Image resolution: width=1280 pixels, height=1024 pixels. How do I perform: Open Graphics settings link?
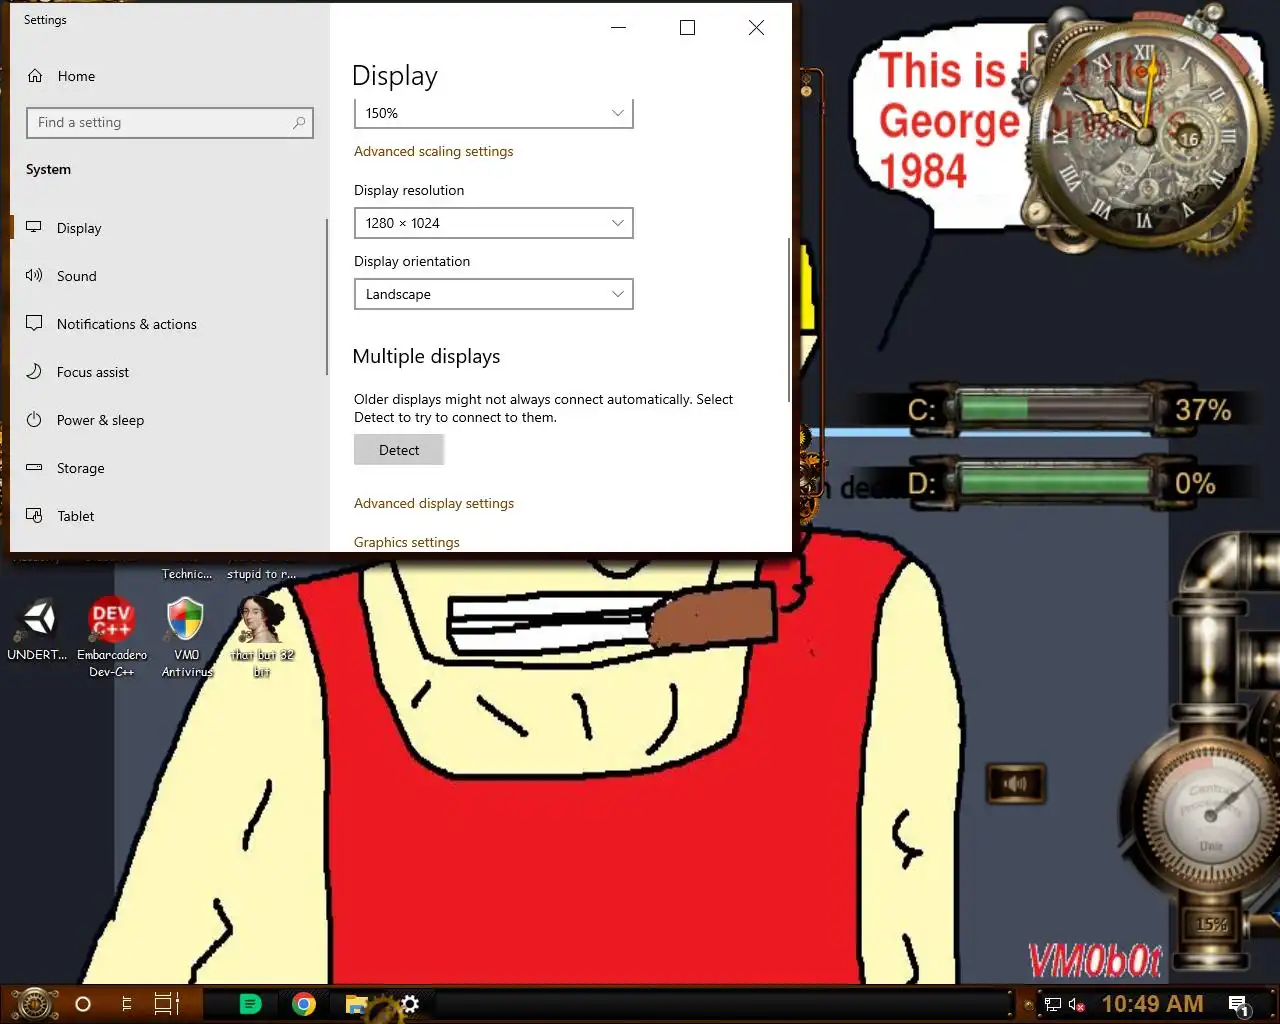[406, 542]
